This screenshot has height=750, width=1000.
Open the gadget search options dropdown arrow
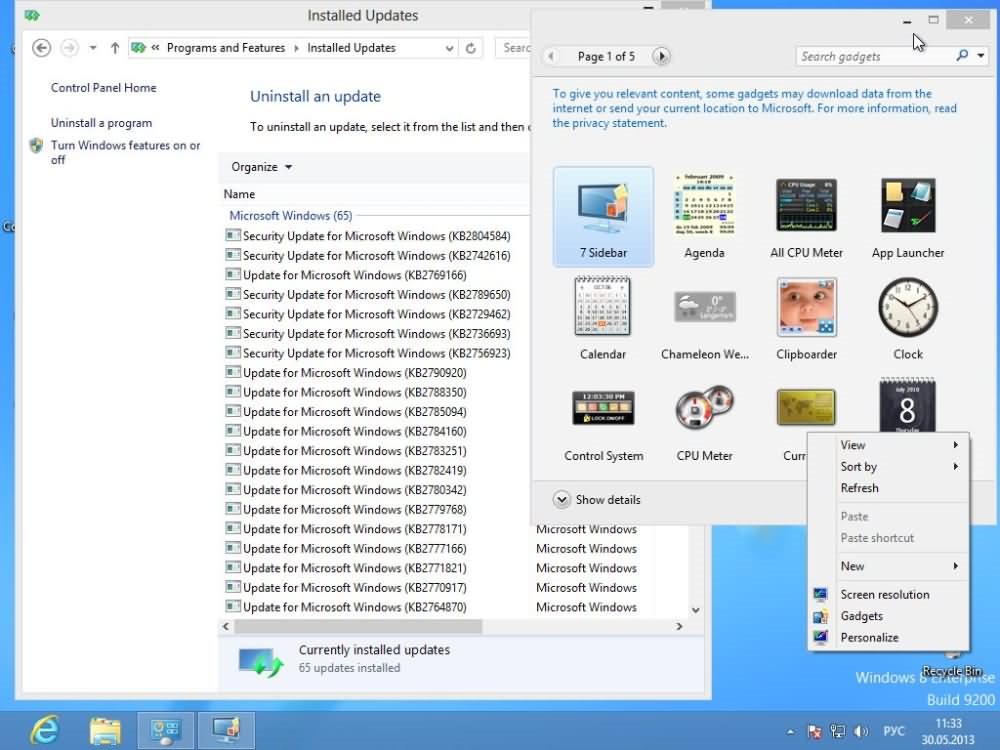[981, 56]
